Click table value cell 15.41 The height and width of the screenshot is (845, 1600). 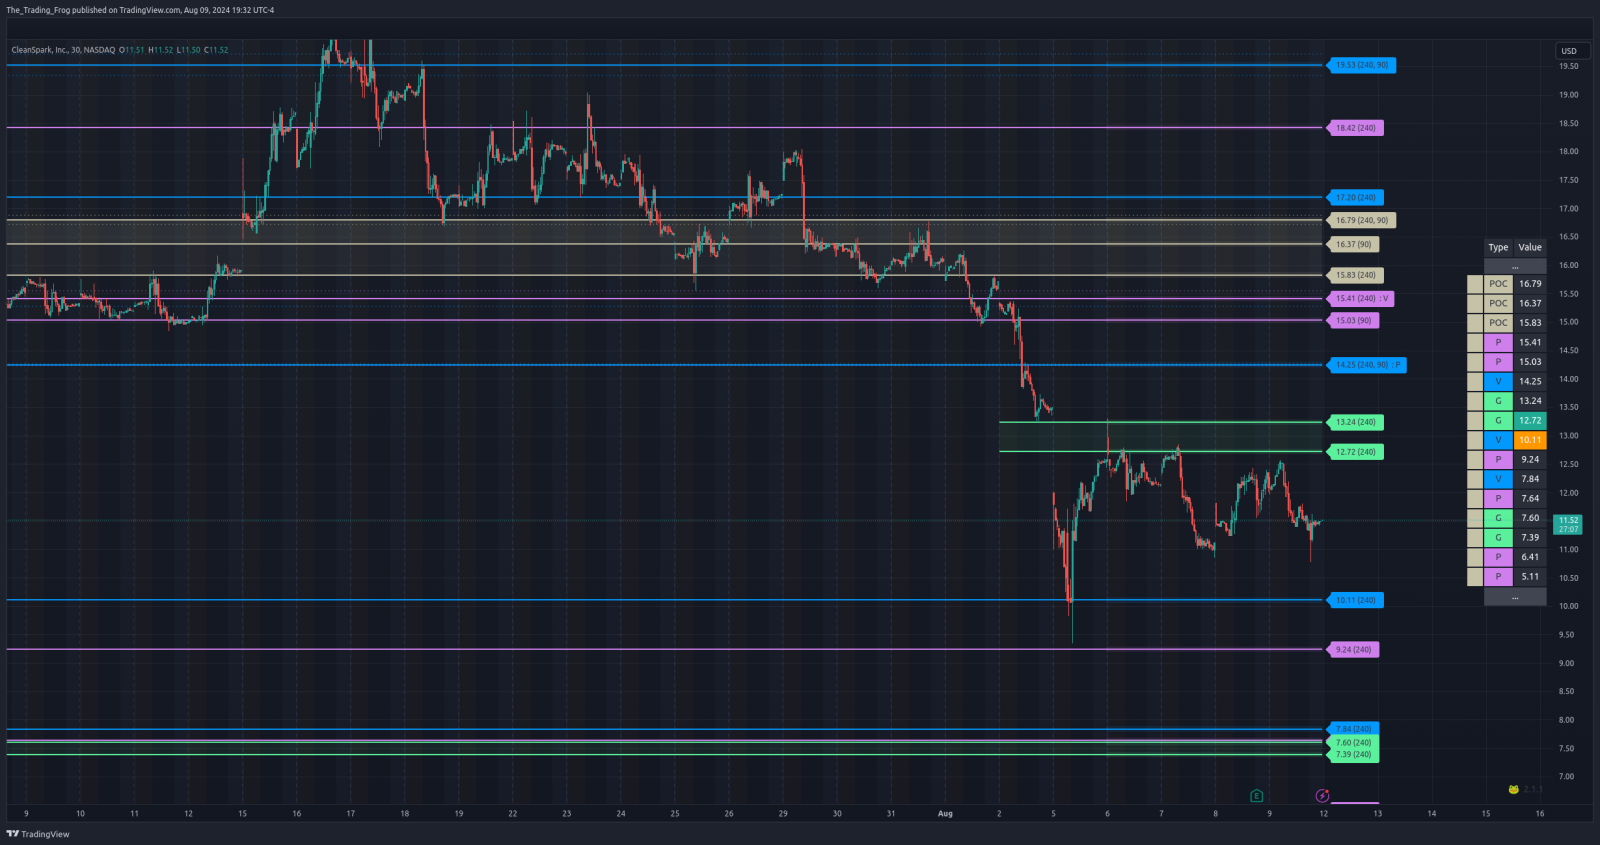pos(1530,342)
